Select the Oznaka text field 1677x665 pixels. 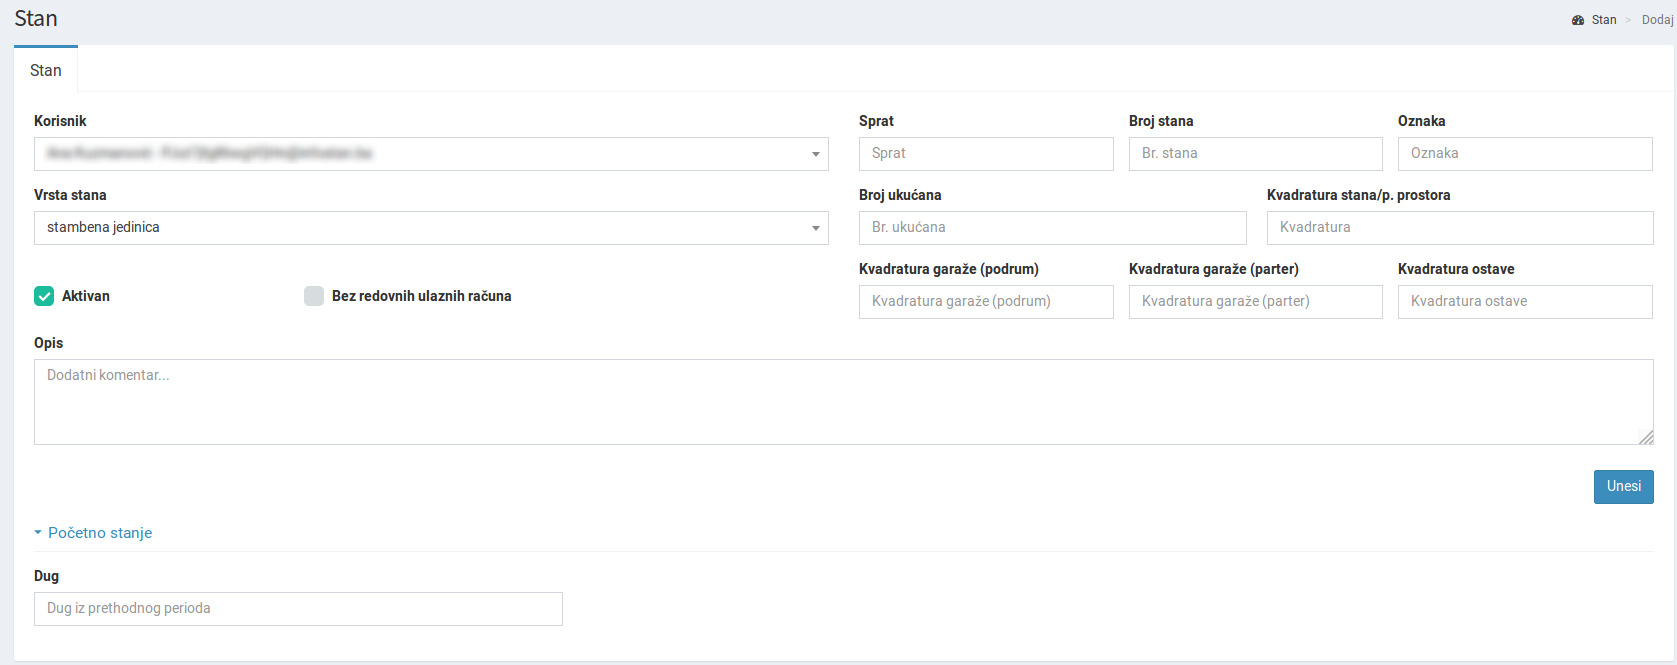pos(1524,154)
